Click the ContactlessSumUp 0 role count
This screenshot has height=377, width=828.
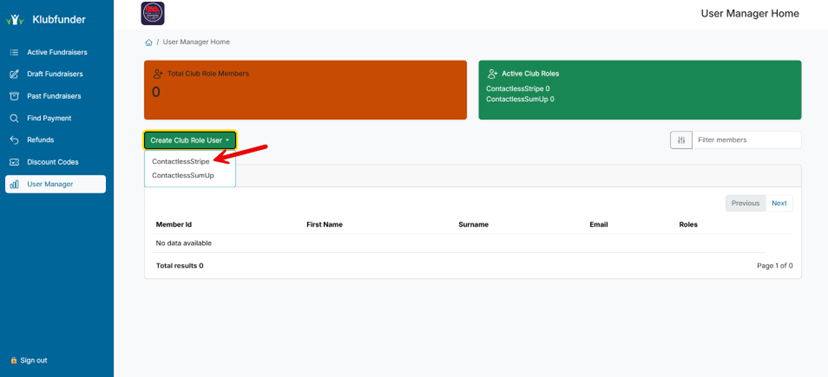coord(520,99)
